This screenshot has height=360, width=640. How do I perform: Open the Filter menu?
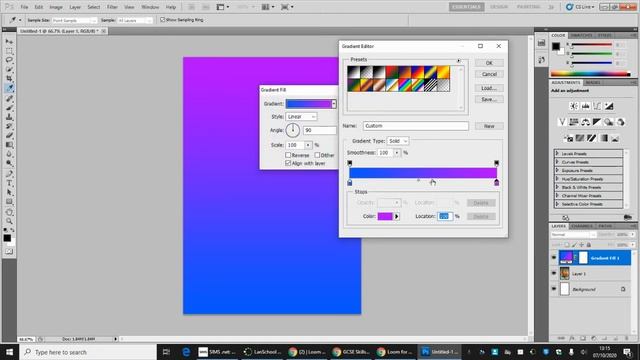(x=112, y=7)
